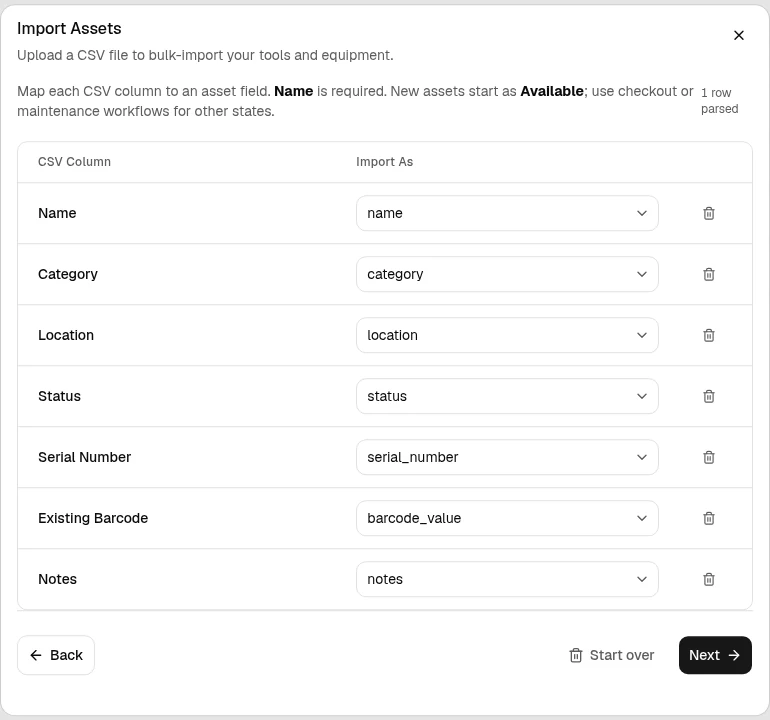Click the 'Name' CSV column label

point(57,213)
